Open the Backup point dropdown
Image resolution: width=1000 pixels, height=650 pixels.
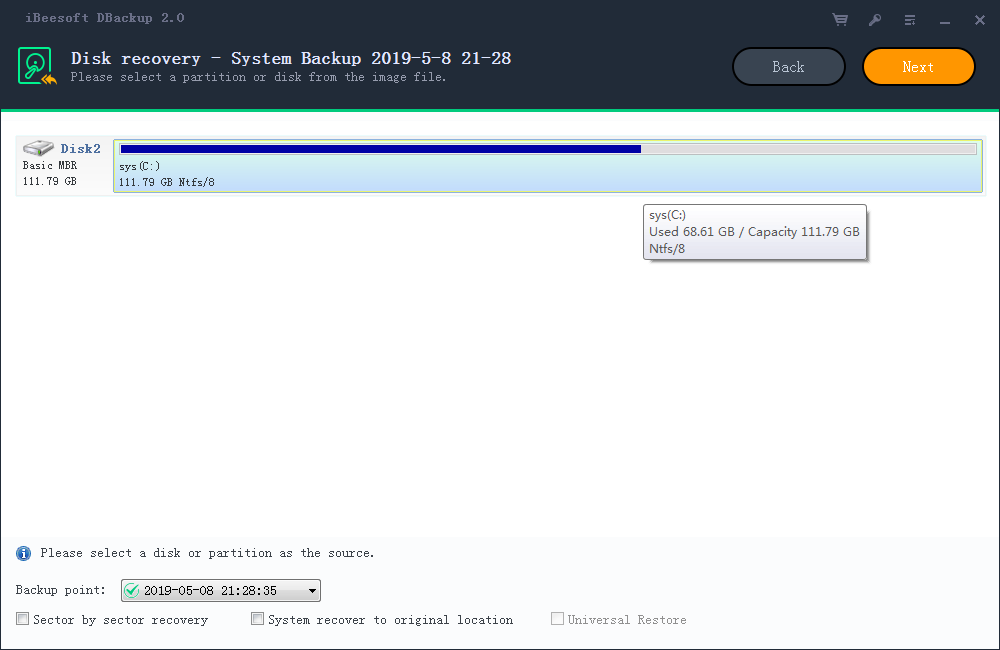point(221,591)
